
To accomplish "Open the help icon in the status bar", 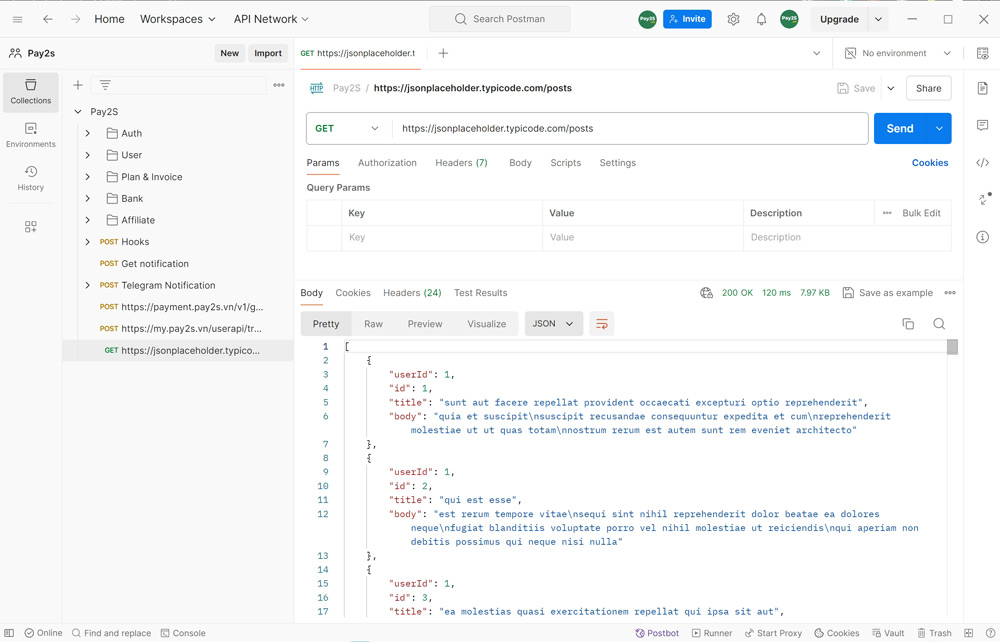I will click(x=990, y=633).
